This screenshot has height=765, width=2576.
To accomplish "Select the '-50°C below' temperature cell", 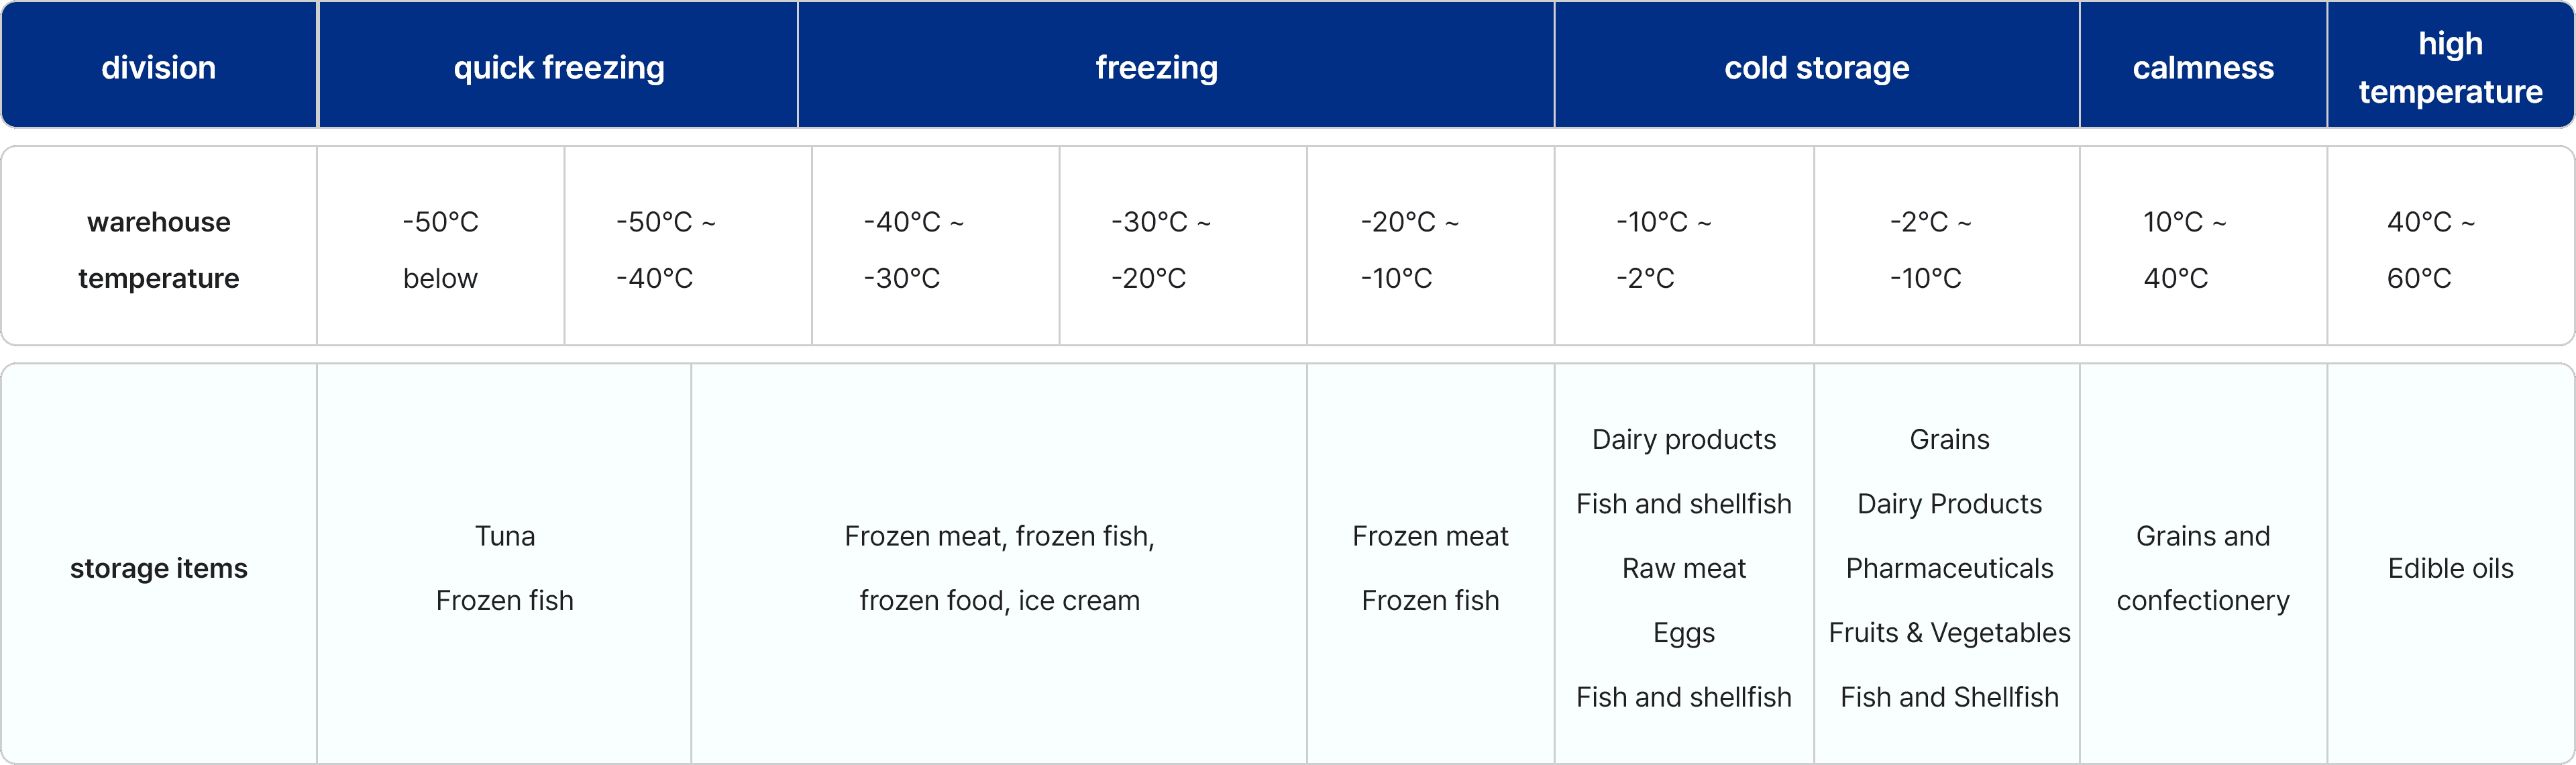I will point(440,249).
